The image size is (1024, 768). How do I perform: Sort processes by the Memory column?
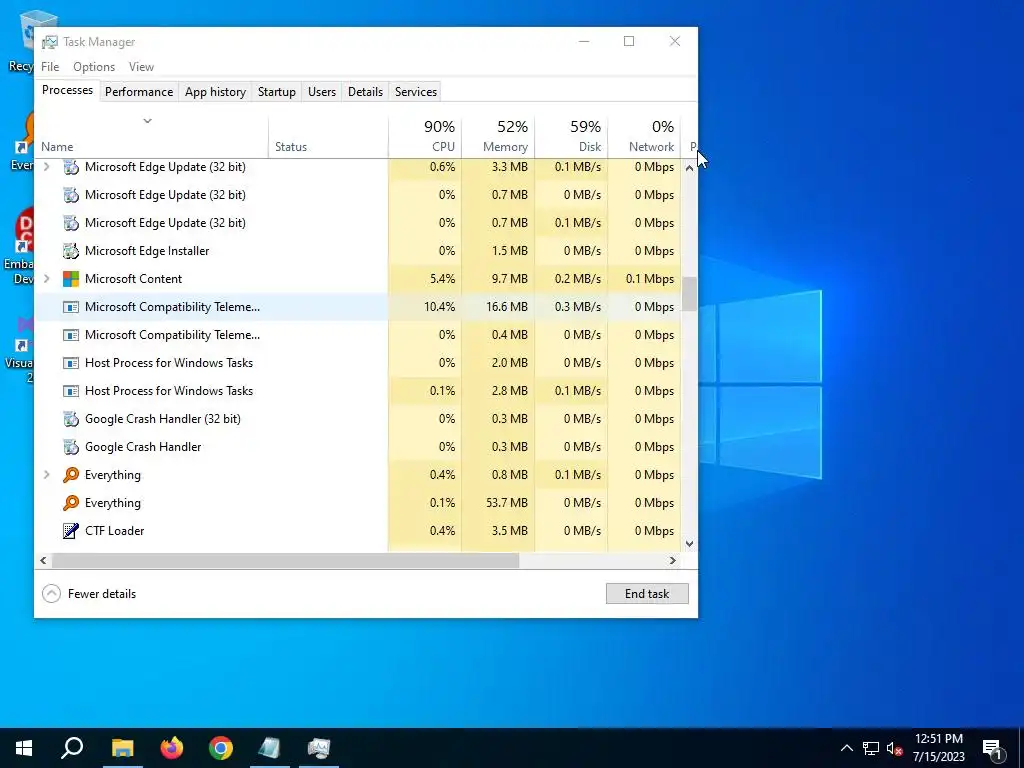(x=498, y=136)
